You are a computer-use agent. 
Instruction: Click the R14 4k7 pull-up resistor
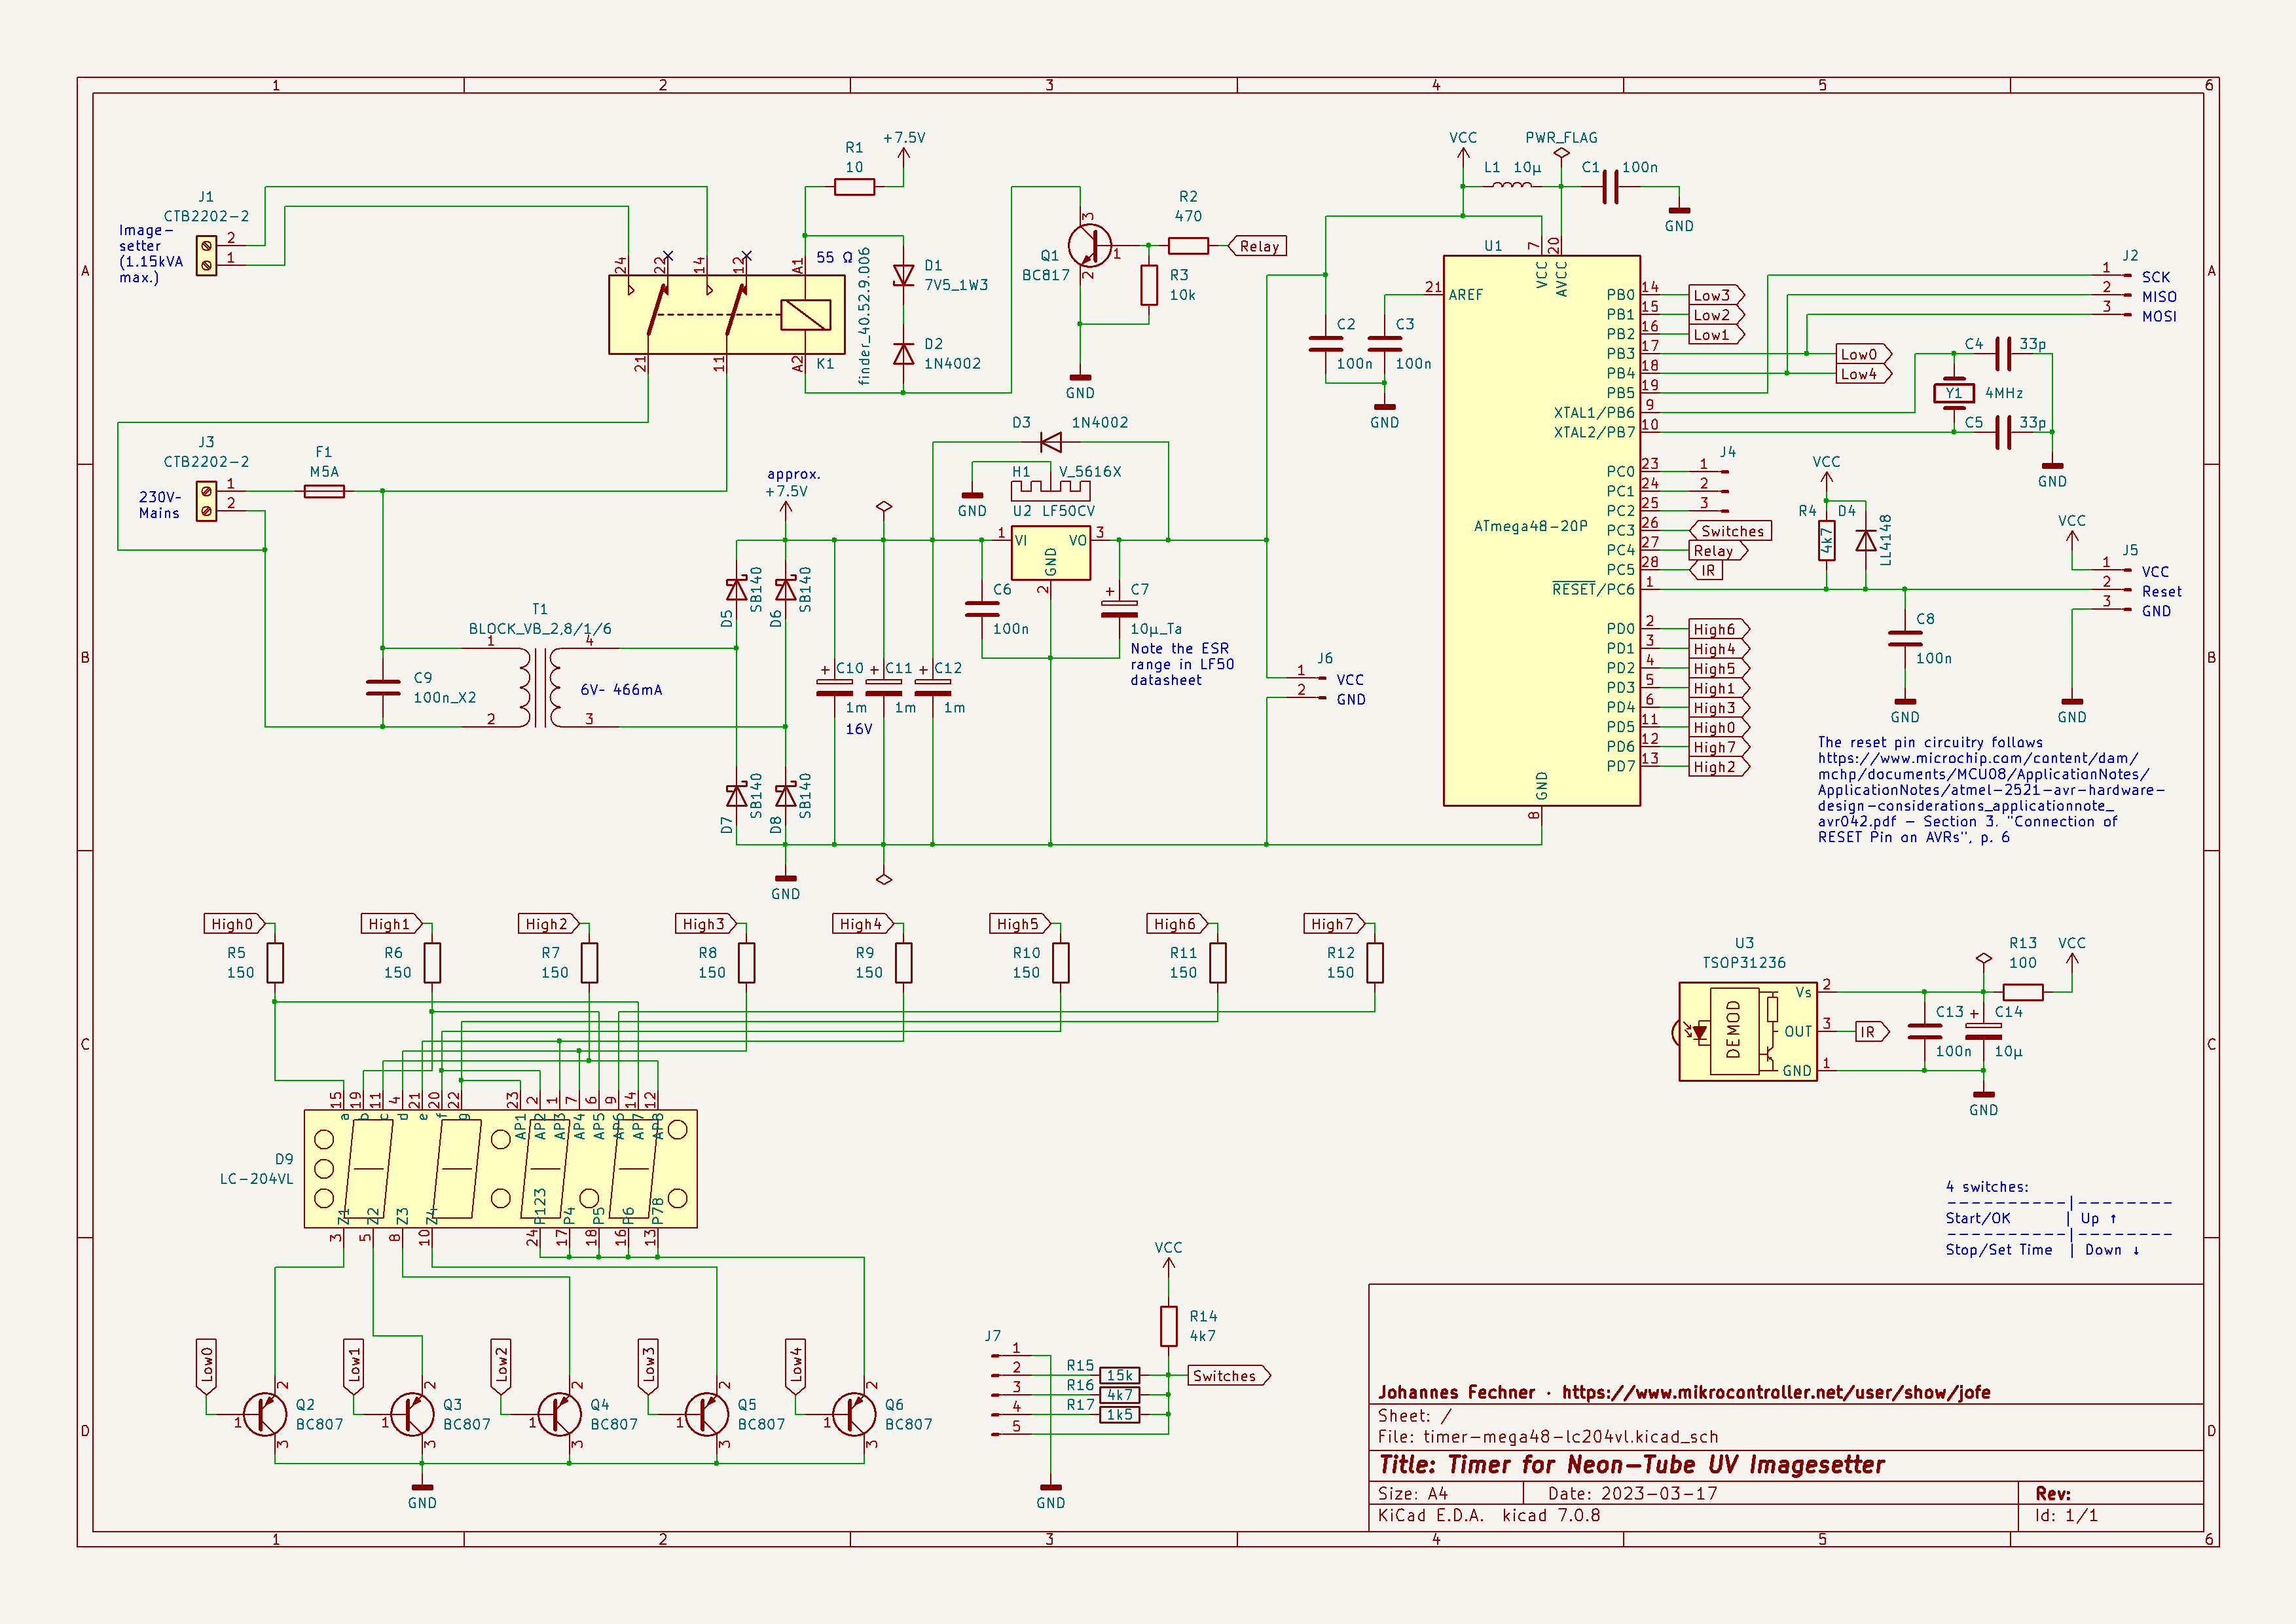click(x=1168, y=1326)
